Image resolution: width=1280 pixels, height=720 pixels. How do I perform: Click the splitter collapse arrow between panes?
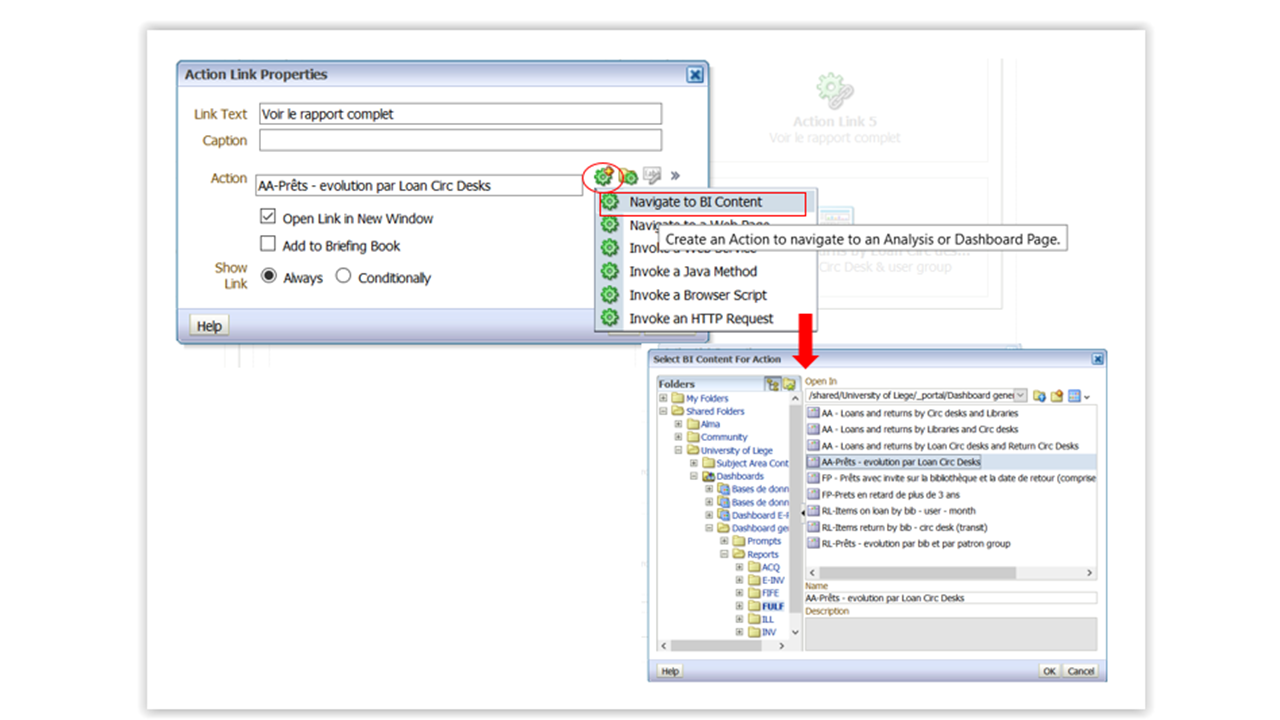pyautogui.click(x=803, y=513)
